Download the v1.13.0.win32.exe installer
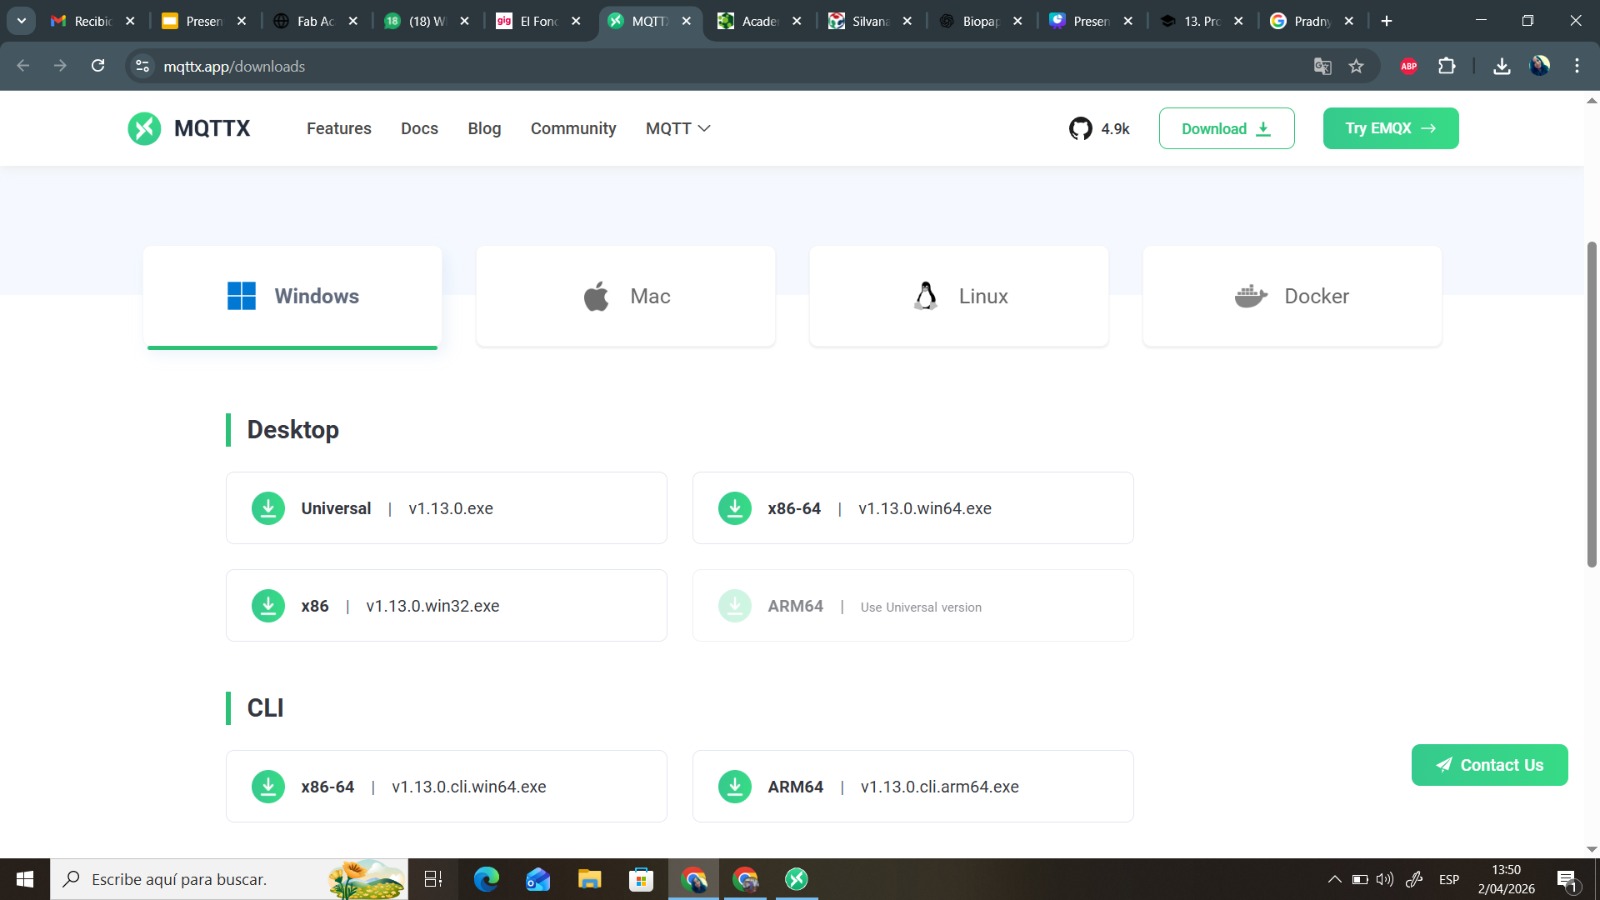This screenshot has height=900, width=1600. (x=446, y=606)
